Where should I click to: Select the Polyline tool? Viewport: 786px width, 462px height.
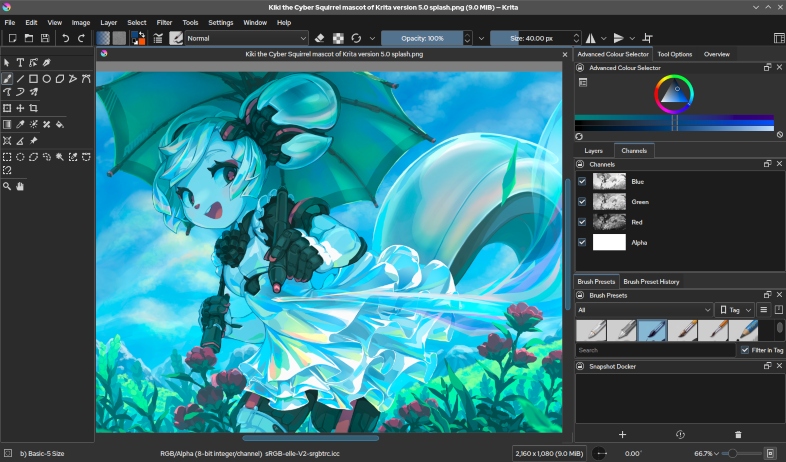73,79
